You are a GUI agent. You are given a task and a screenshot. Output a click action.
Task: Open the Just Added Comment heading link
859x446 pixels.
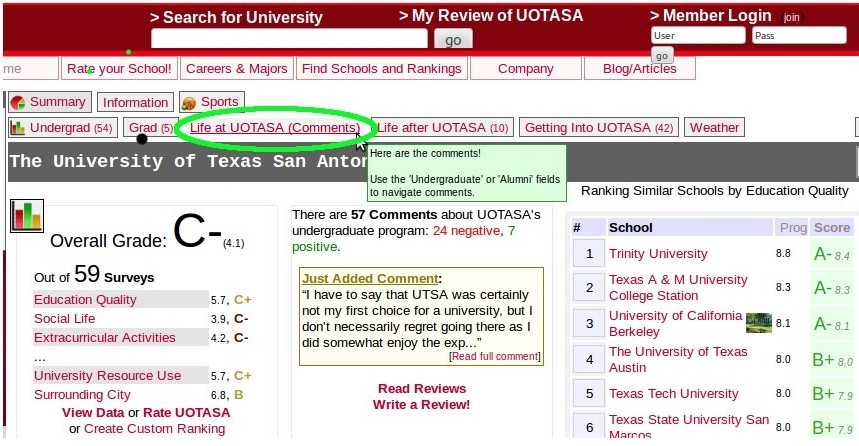[370, 278]
